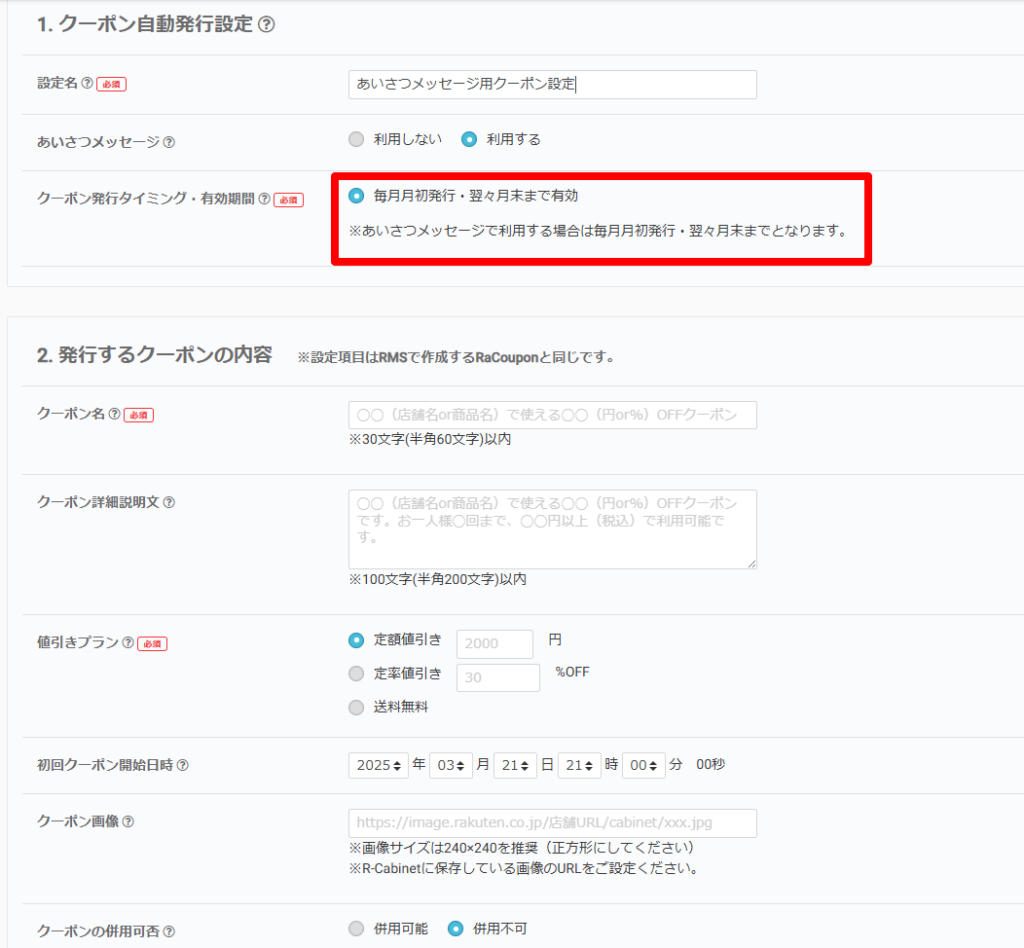Screen dimensions: 1024x948
Task: Click help icon next to クーポンの併用可否
Action: coord(168,932)
